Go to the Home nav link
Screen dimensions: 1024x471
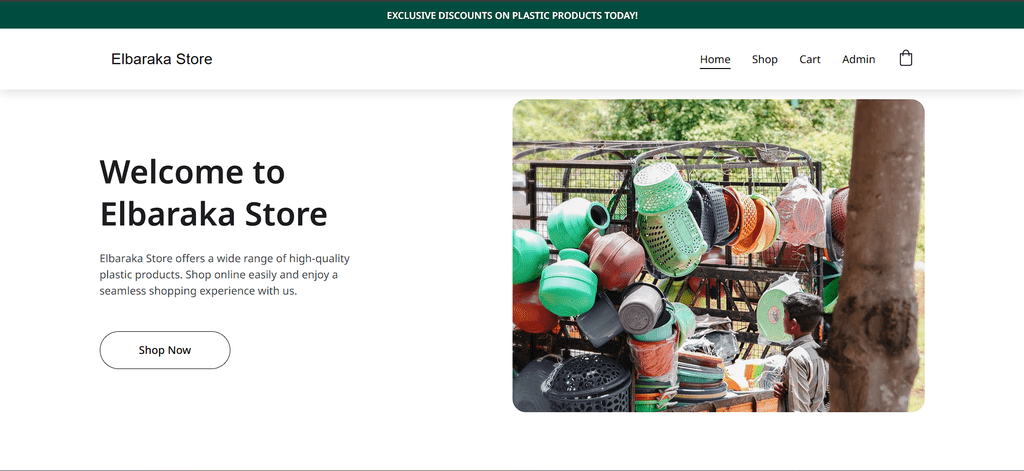(x=715, y=59)
